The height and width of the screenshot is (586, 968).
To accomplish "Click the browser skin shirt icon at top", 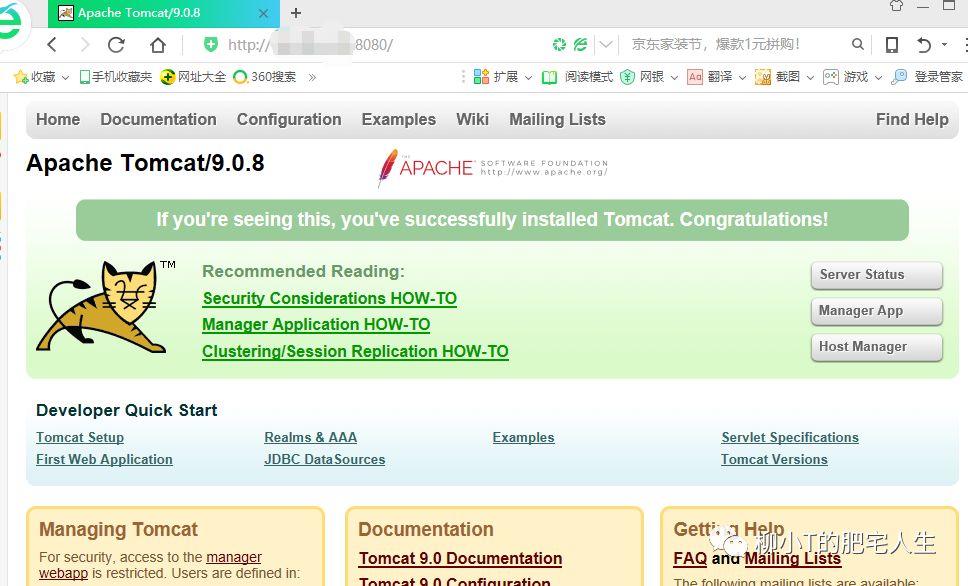I will (896, 6).
